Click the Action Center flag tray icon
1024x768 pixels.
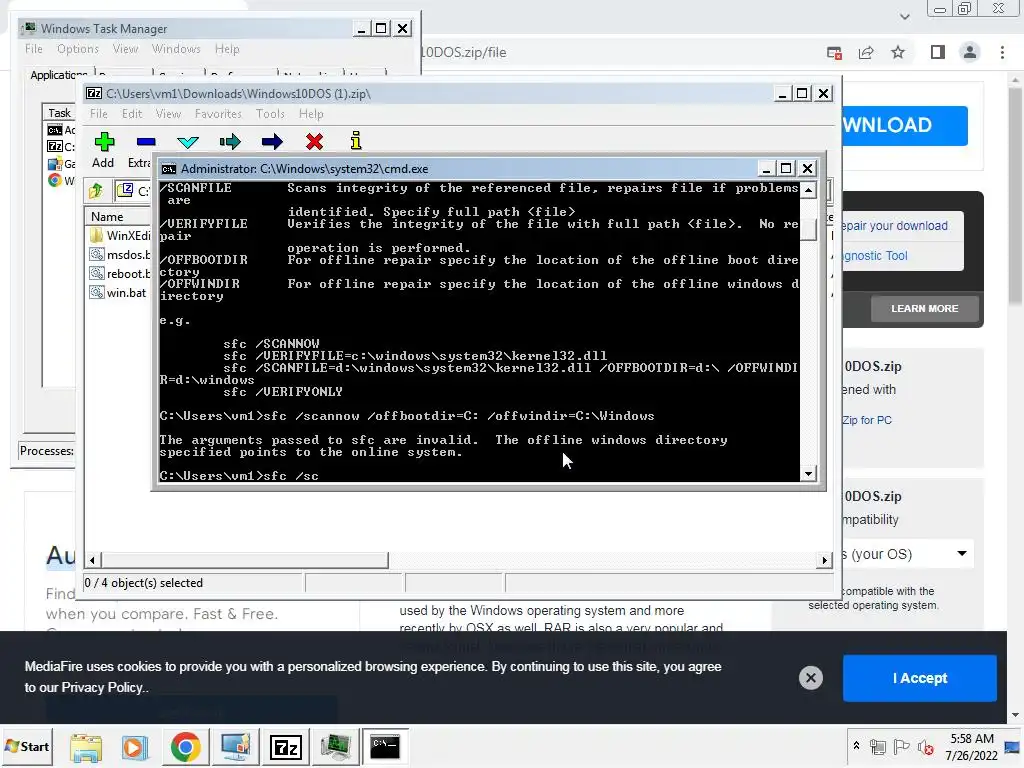tap(901, 746)
